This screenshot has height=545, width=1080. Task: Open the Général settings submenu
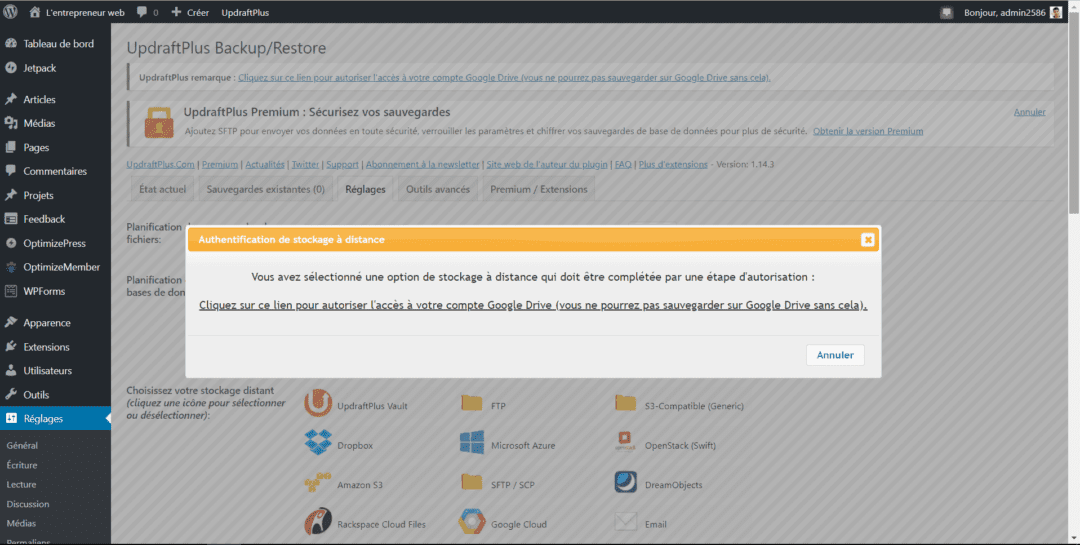click(22, 446)
